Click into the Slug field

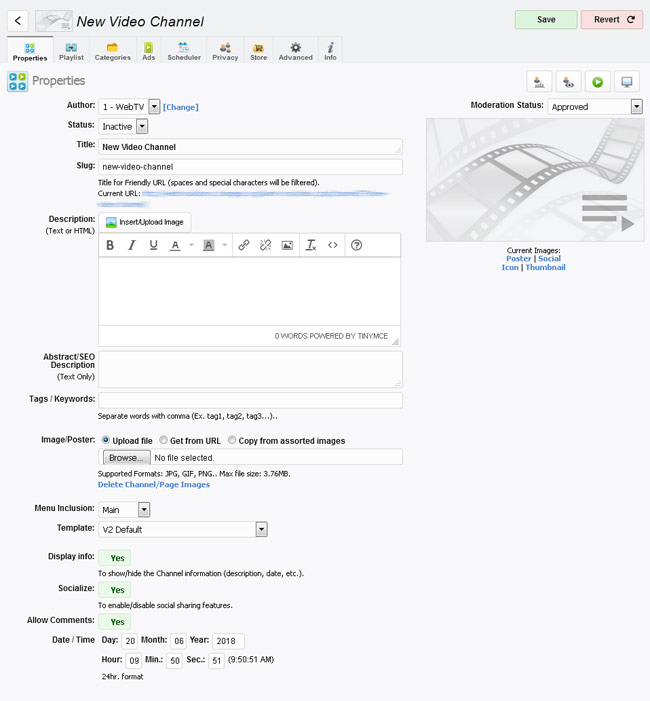click(250, 167)
